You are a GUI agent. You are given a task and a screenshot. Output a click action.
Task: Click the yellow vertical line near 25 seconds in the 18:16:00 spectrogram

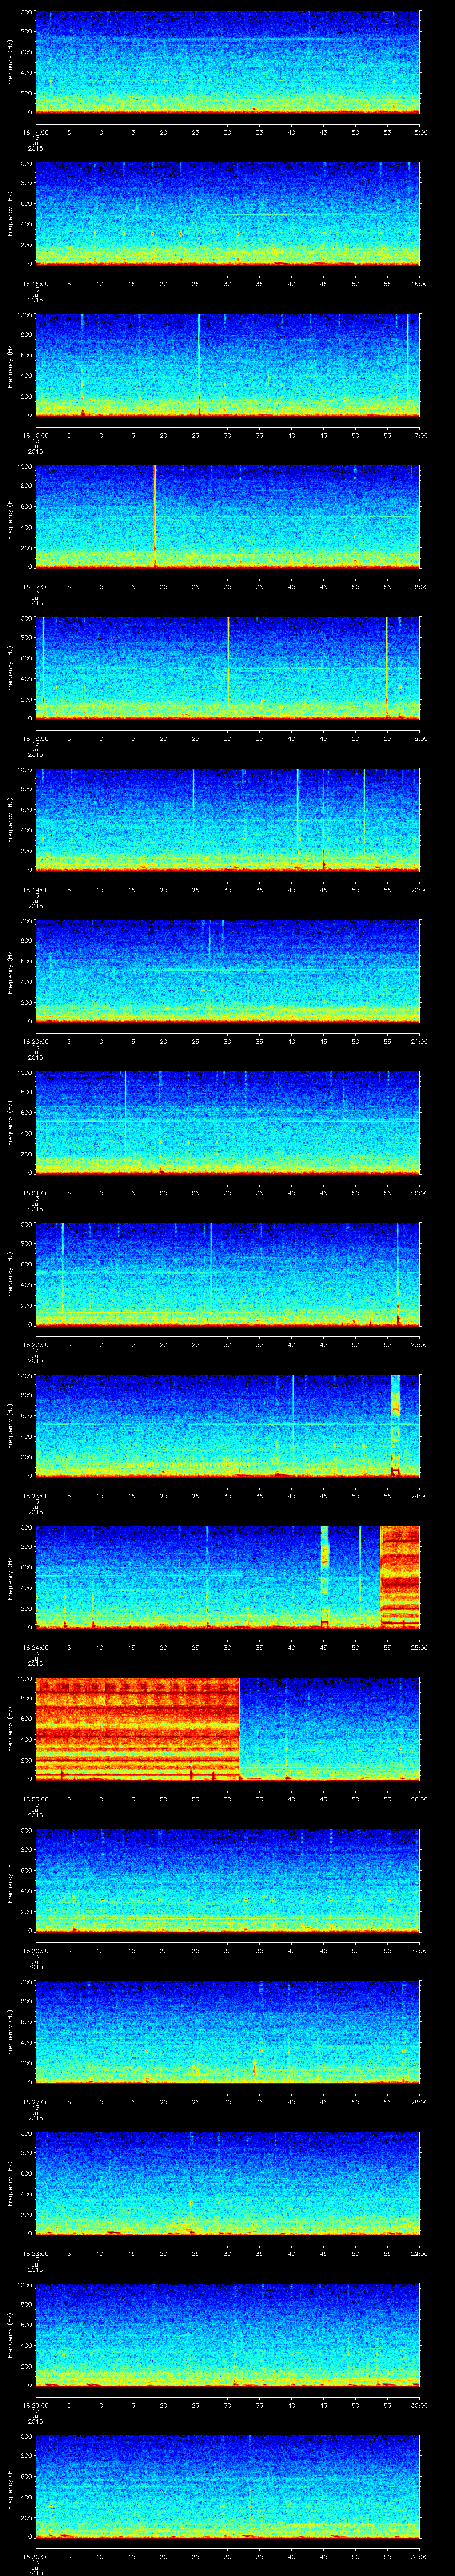[x=199, y=365]
